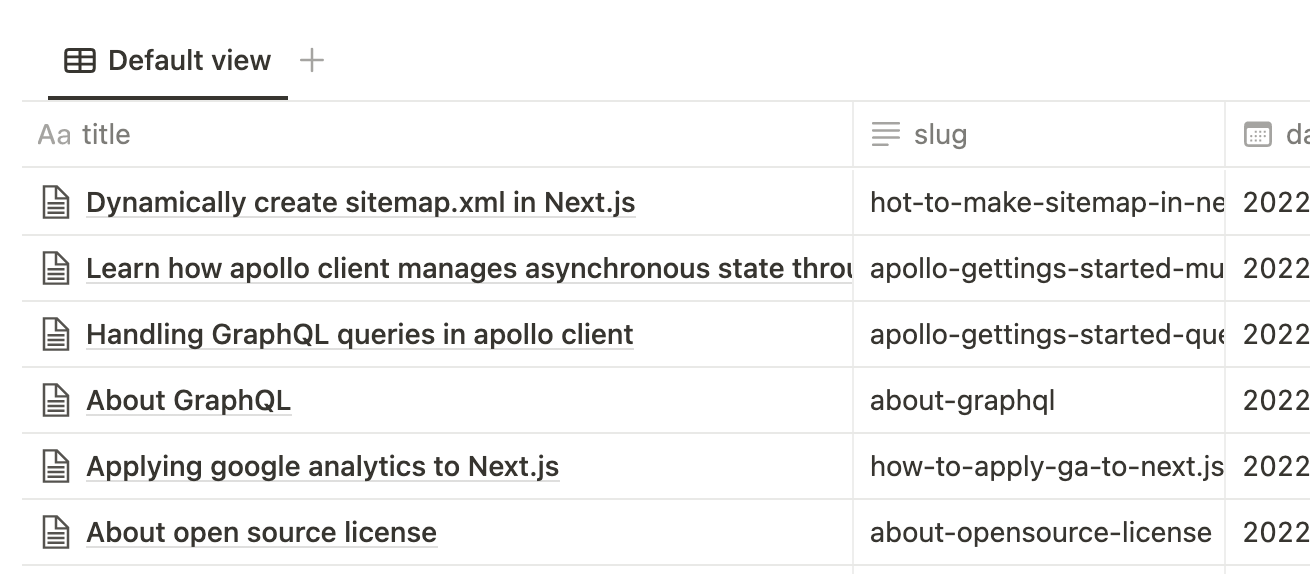Select the about-opensource-license slug cell
The image size is (1310, 574).
tap(1038, 533)
